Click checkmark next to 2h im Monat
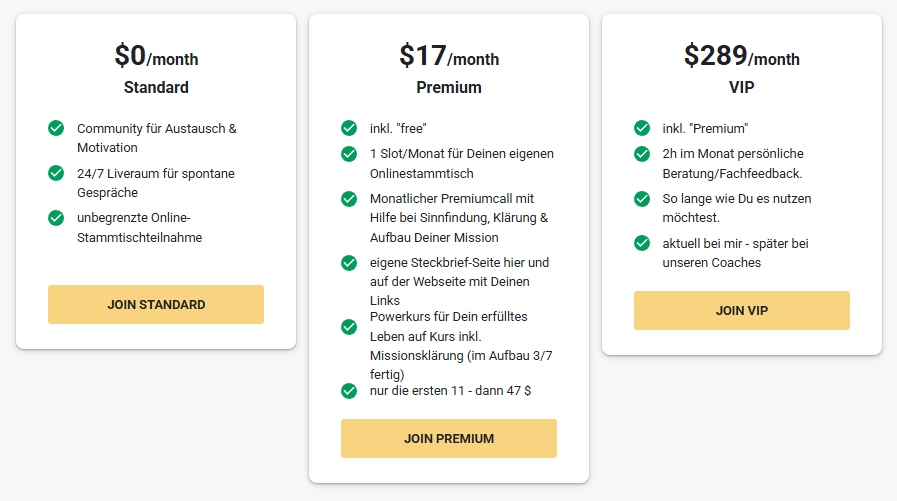Image resolution: width=897 pixels, height=501 pixels. (642, 154)
